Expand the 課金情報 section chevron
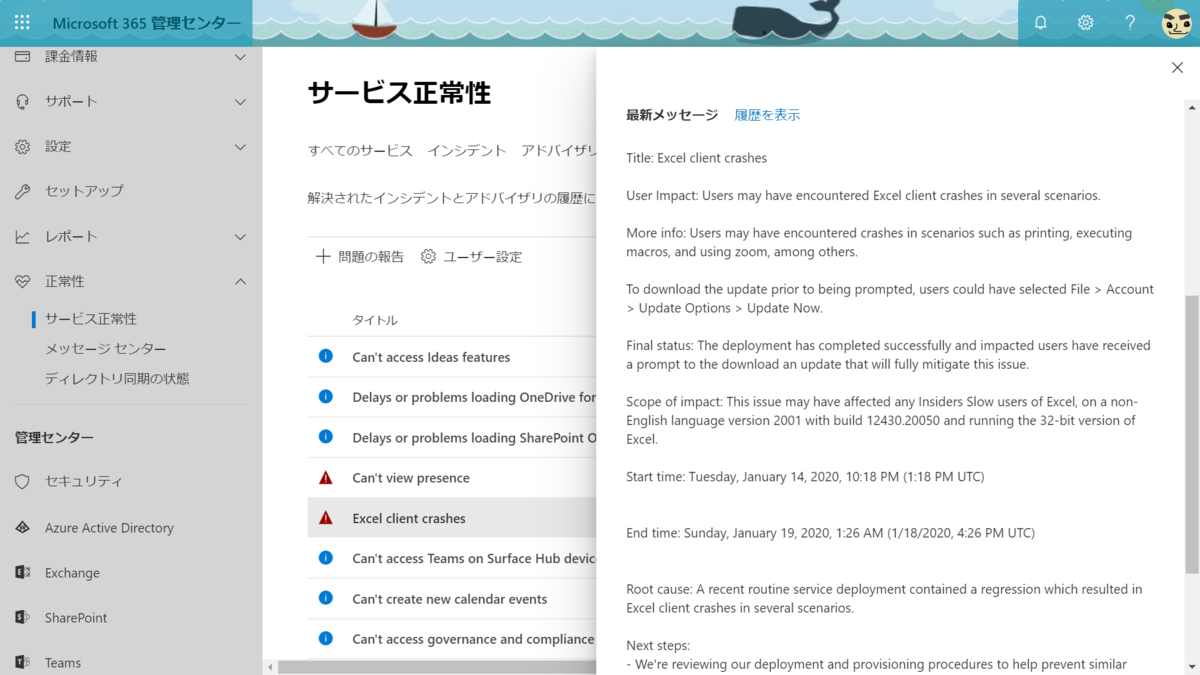Image resolution: width=1200 pixels, height=675 pixels. point(240,57)
